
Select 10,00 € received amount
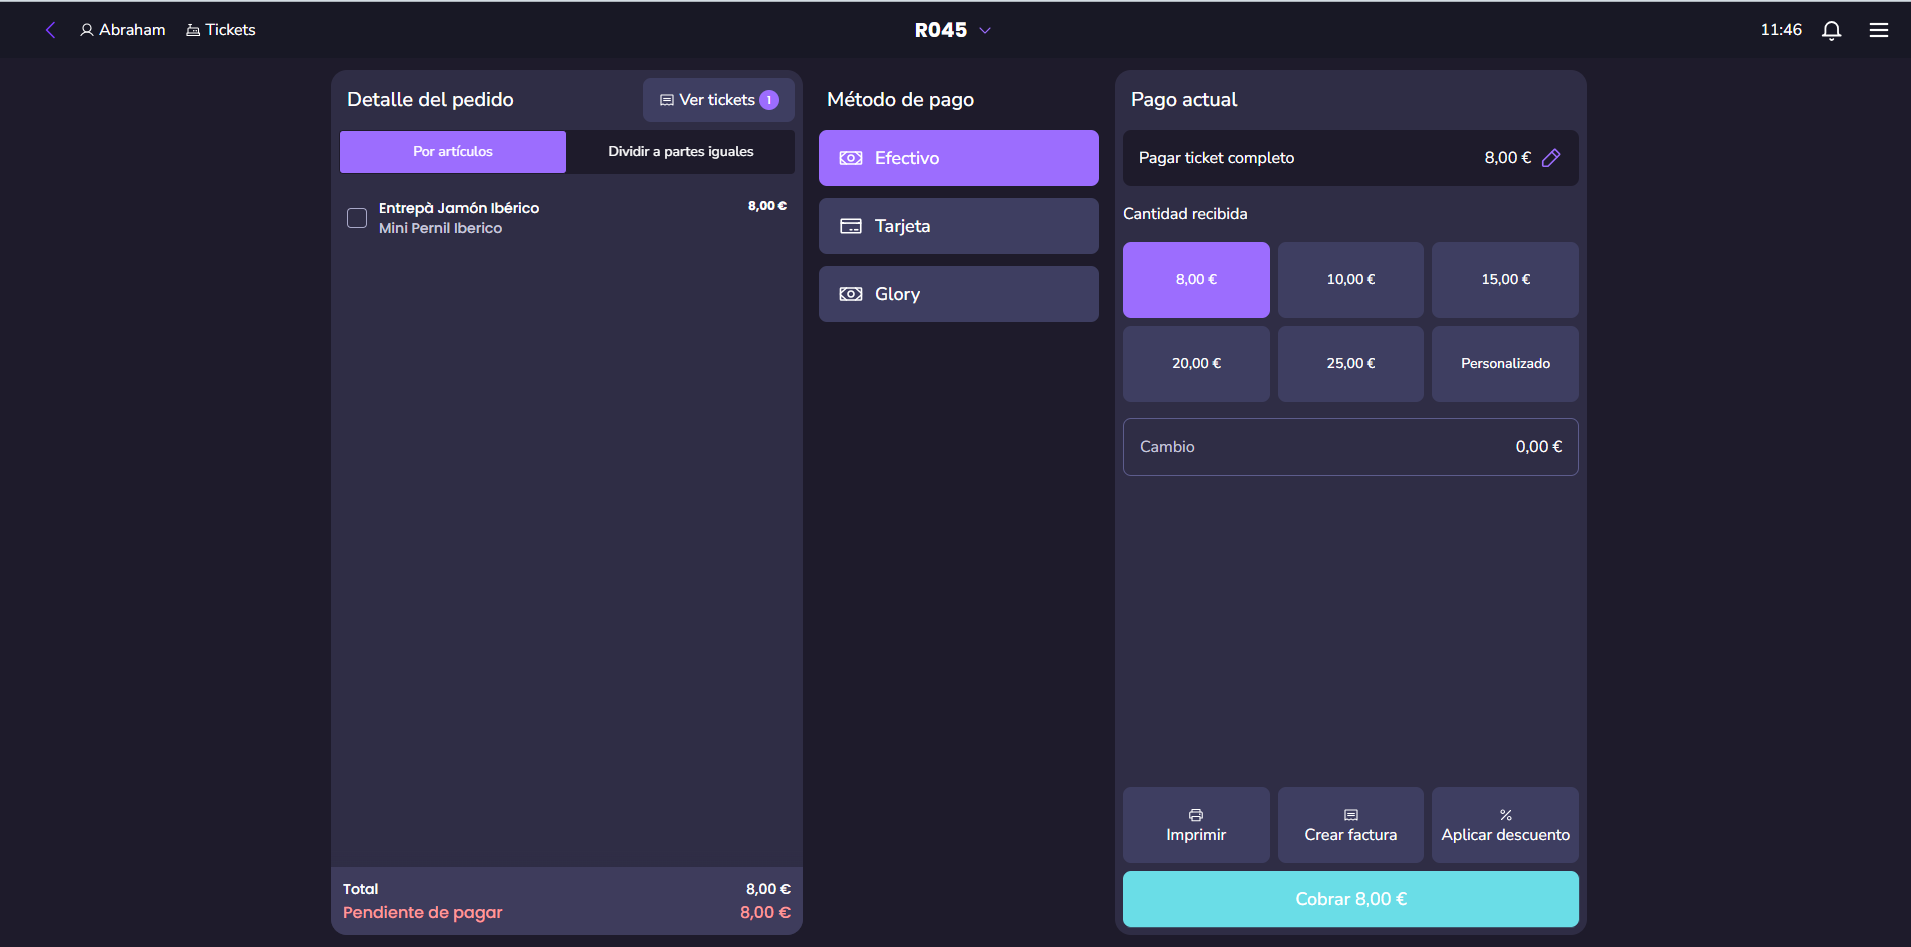(x=1350, y=280)
